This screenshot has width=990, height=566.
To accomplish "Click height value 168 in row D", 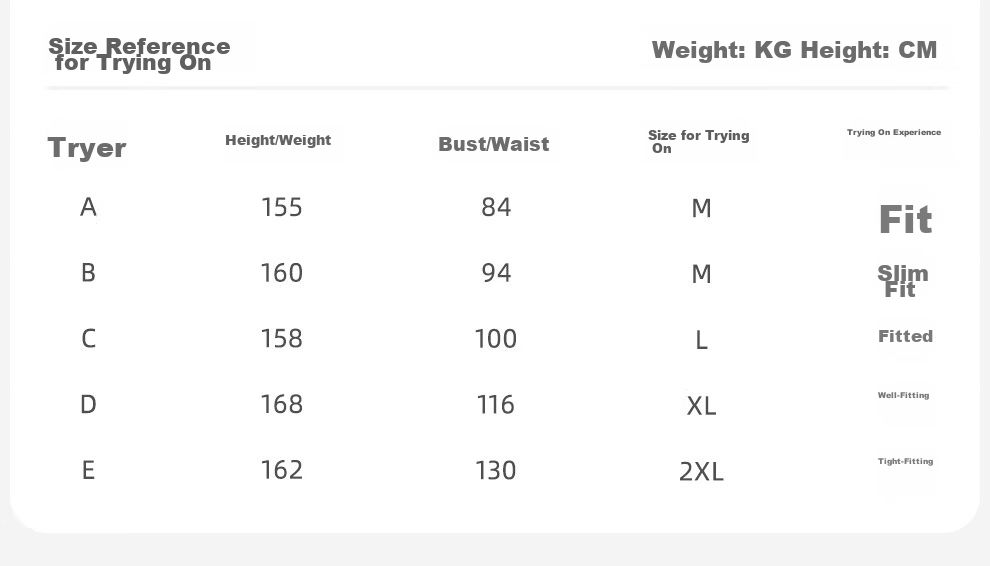I will click(x=282, y=404).
